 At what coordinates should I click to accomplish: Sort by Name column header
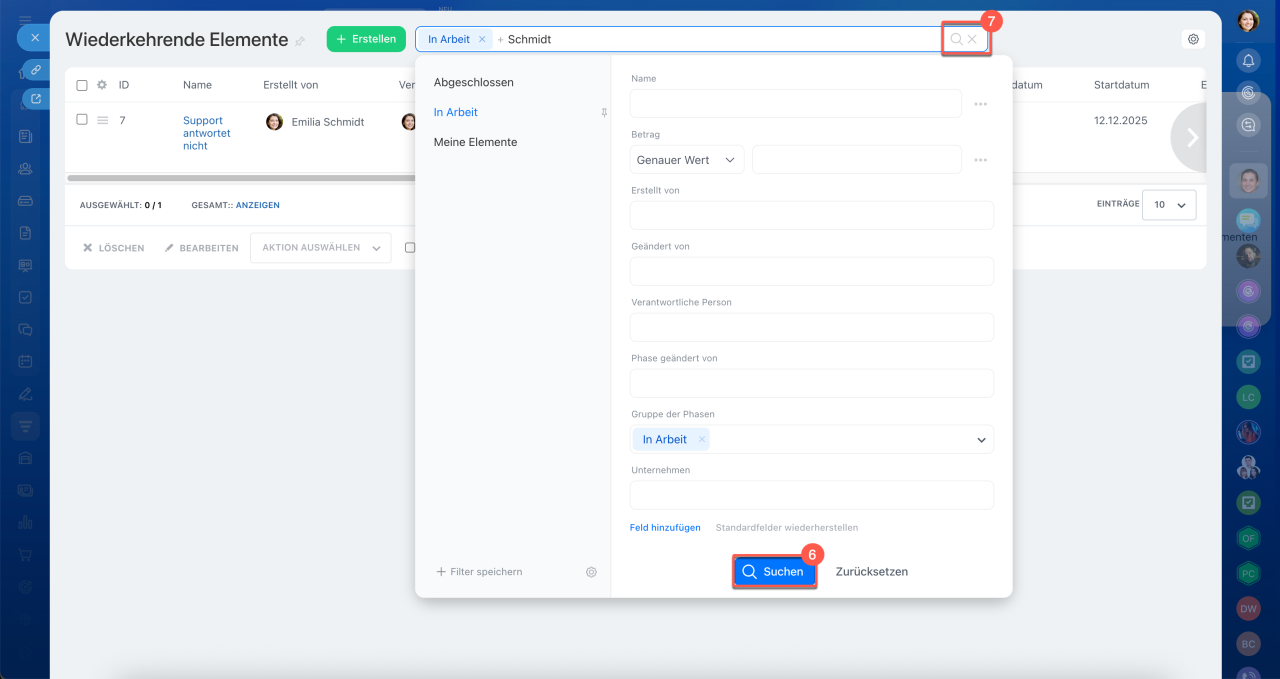pos(197,85)
